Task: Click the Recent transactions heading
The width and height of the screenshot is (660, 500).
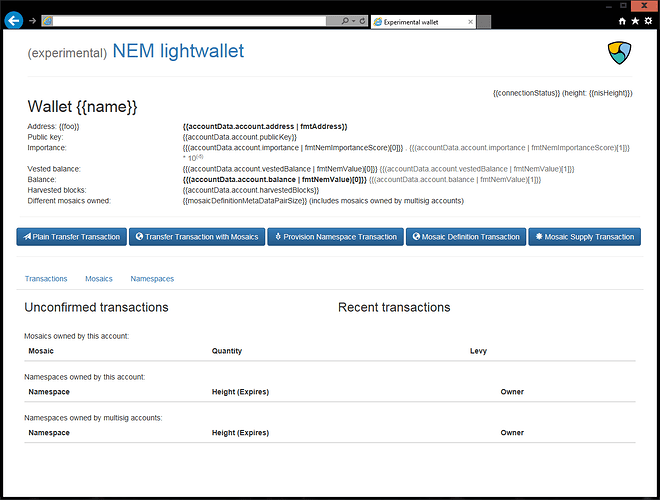Action: [394, 307]
